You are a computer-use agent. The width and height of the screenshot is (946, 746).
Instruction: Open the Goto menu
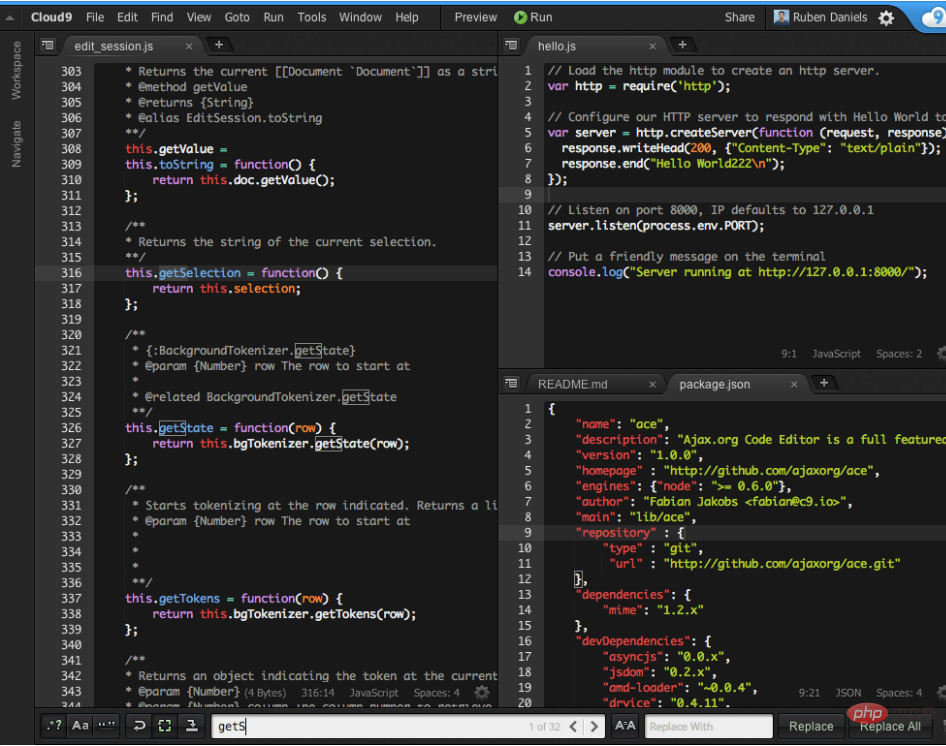pos(237,18)
